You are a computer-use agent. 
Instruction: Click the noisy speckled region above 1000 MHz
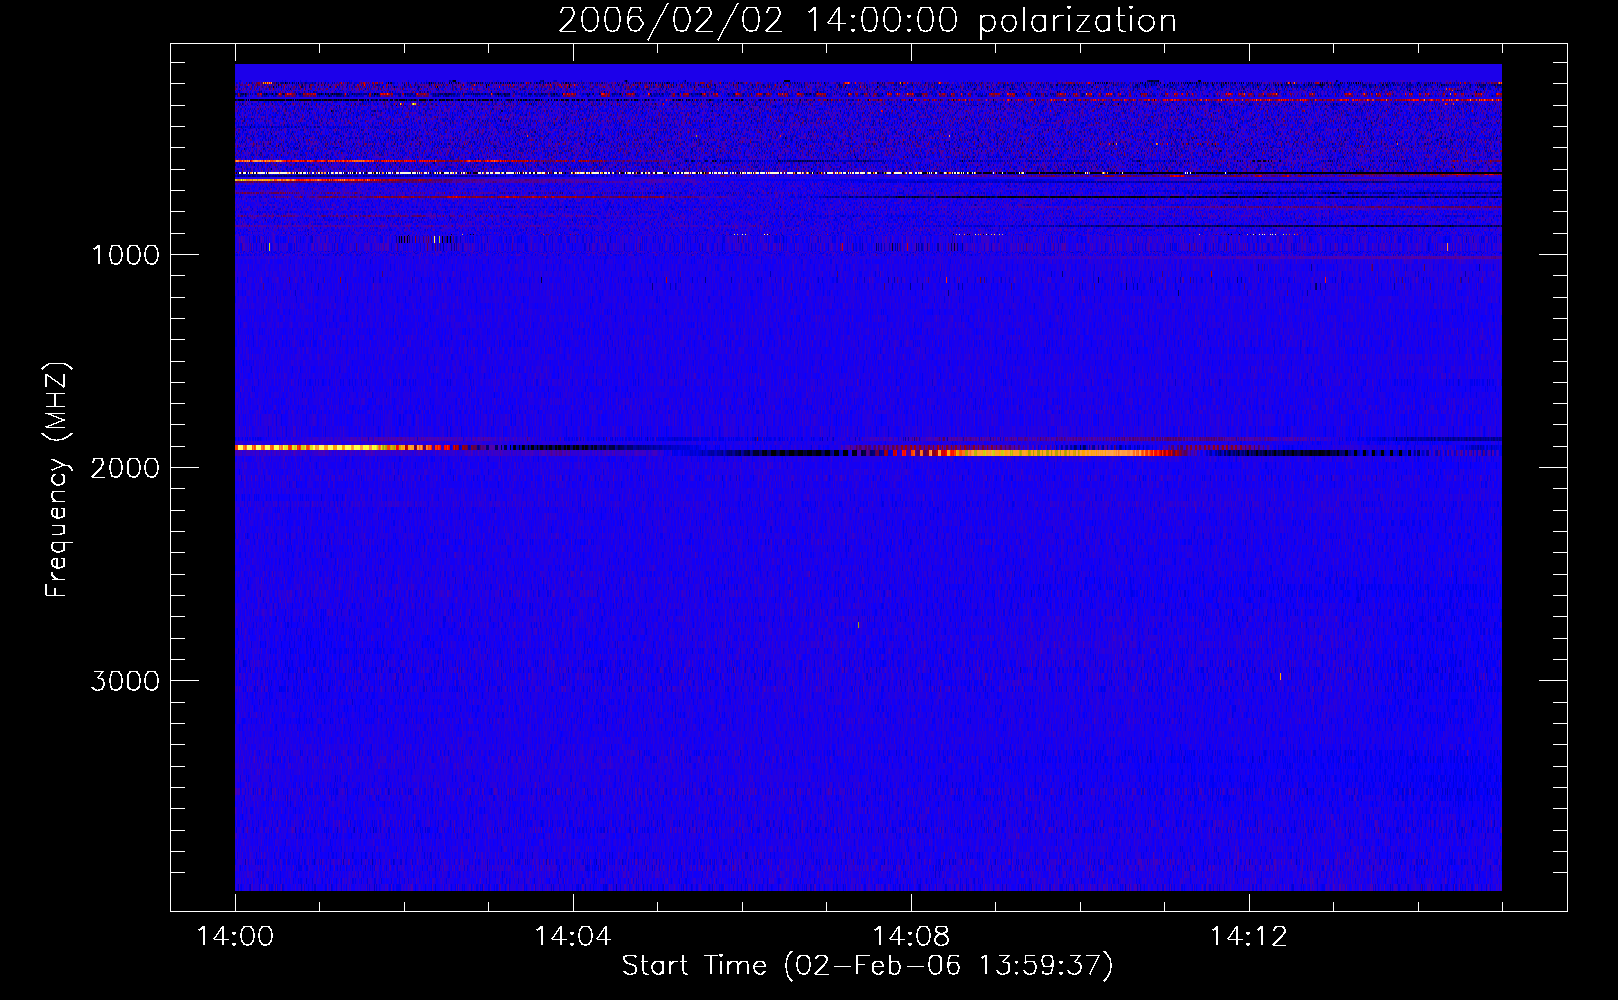click(x=868, y=130)
